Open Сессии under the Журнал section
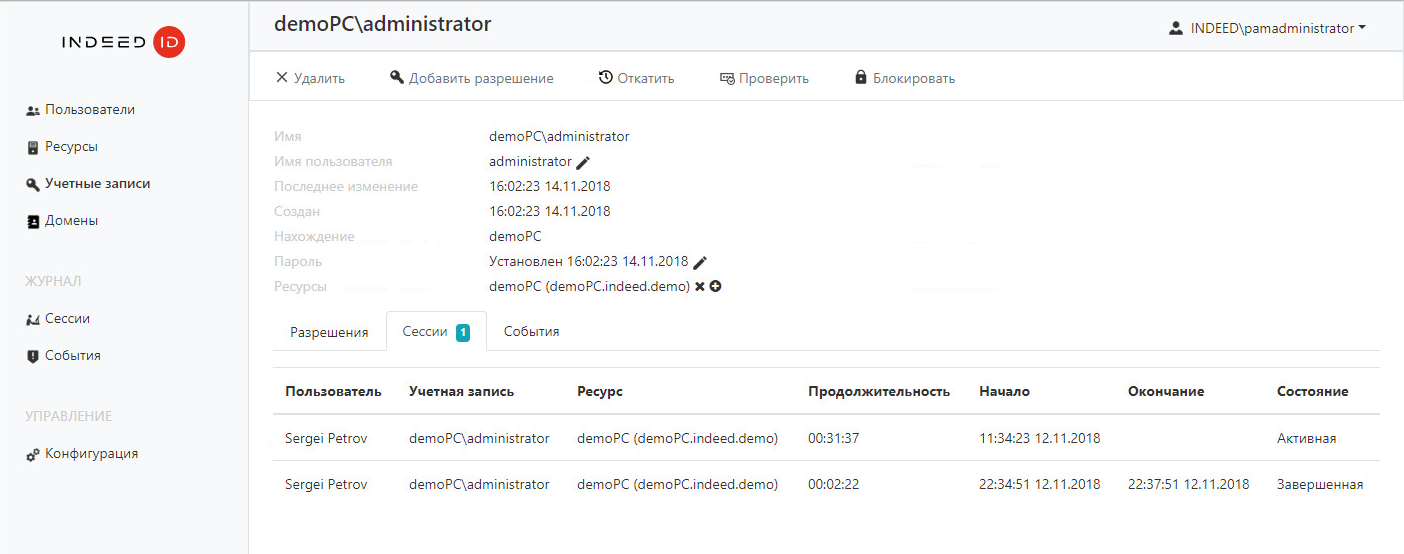 click(x=58, y=319)
